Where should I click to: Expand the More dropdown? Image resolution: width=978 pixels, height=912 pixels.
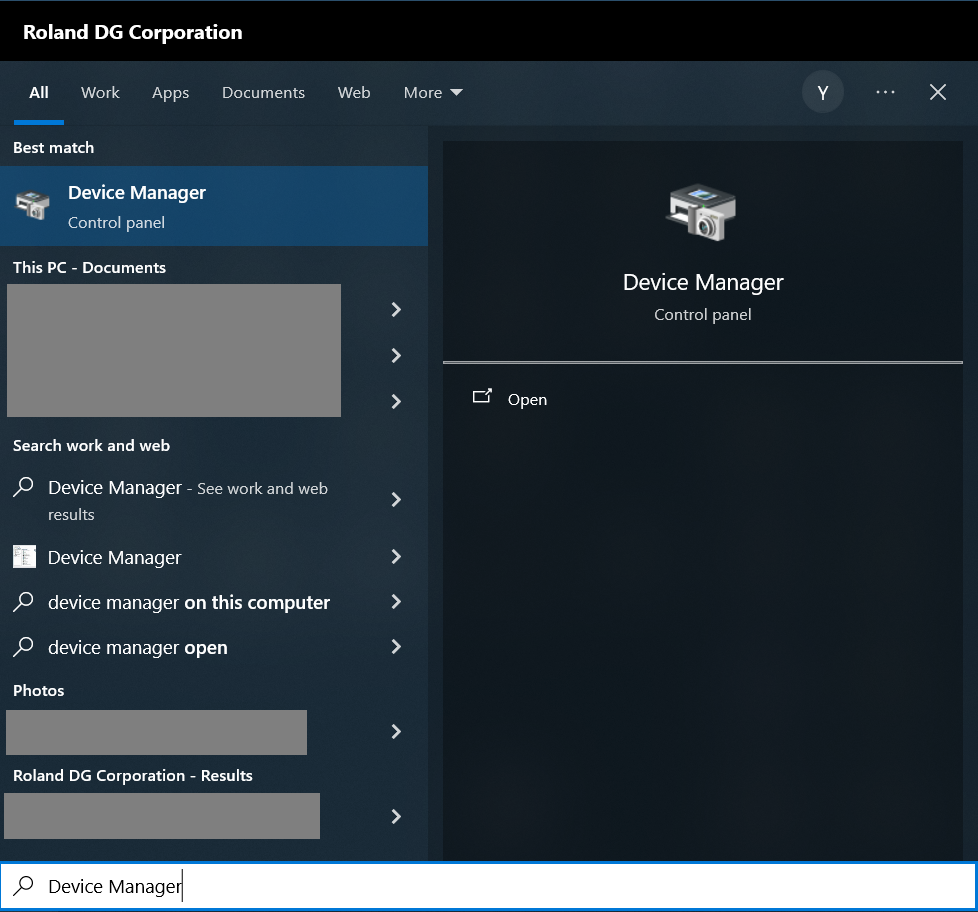[x=433, y=93]
